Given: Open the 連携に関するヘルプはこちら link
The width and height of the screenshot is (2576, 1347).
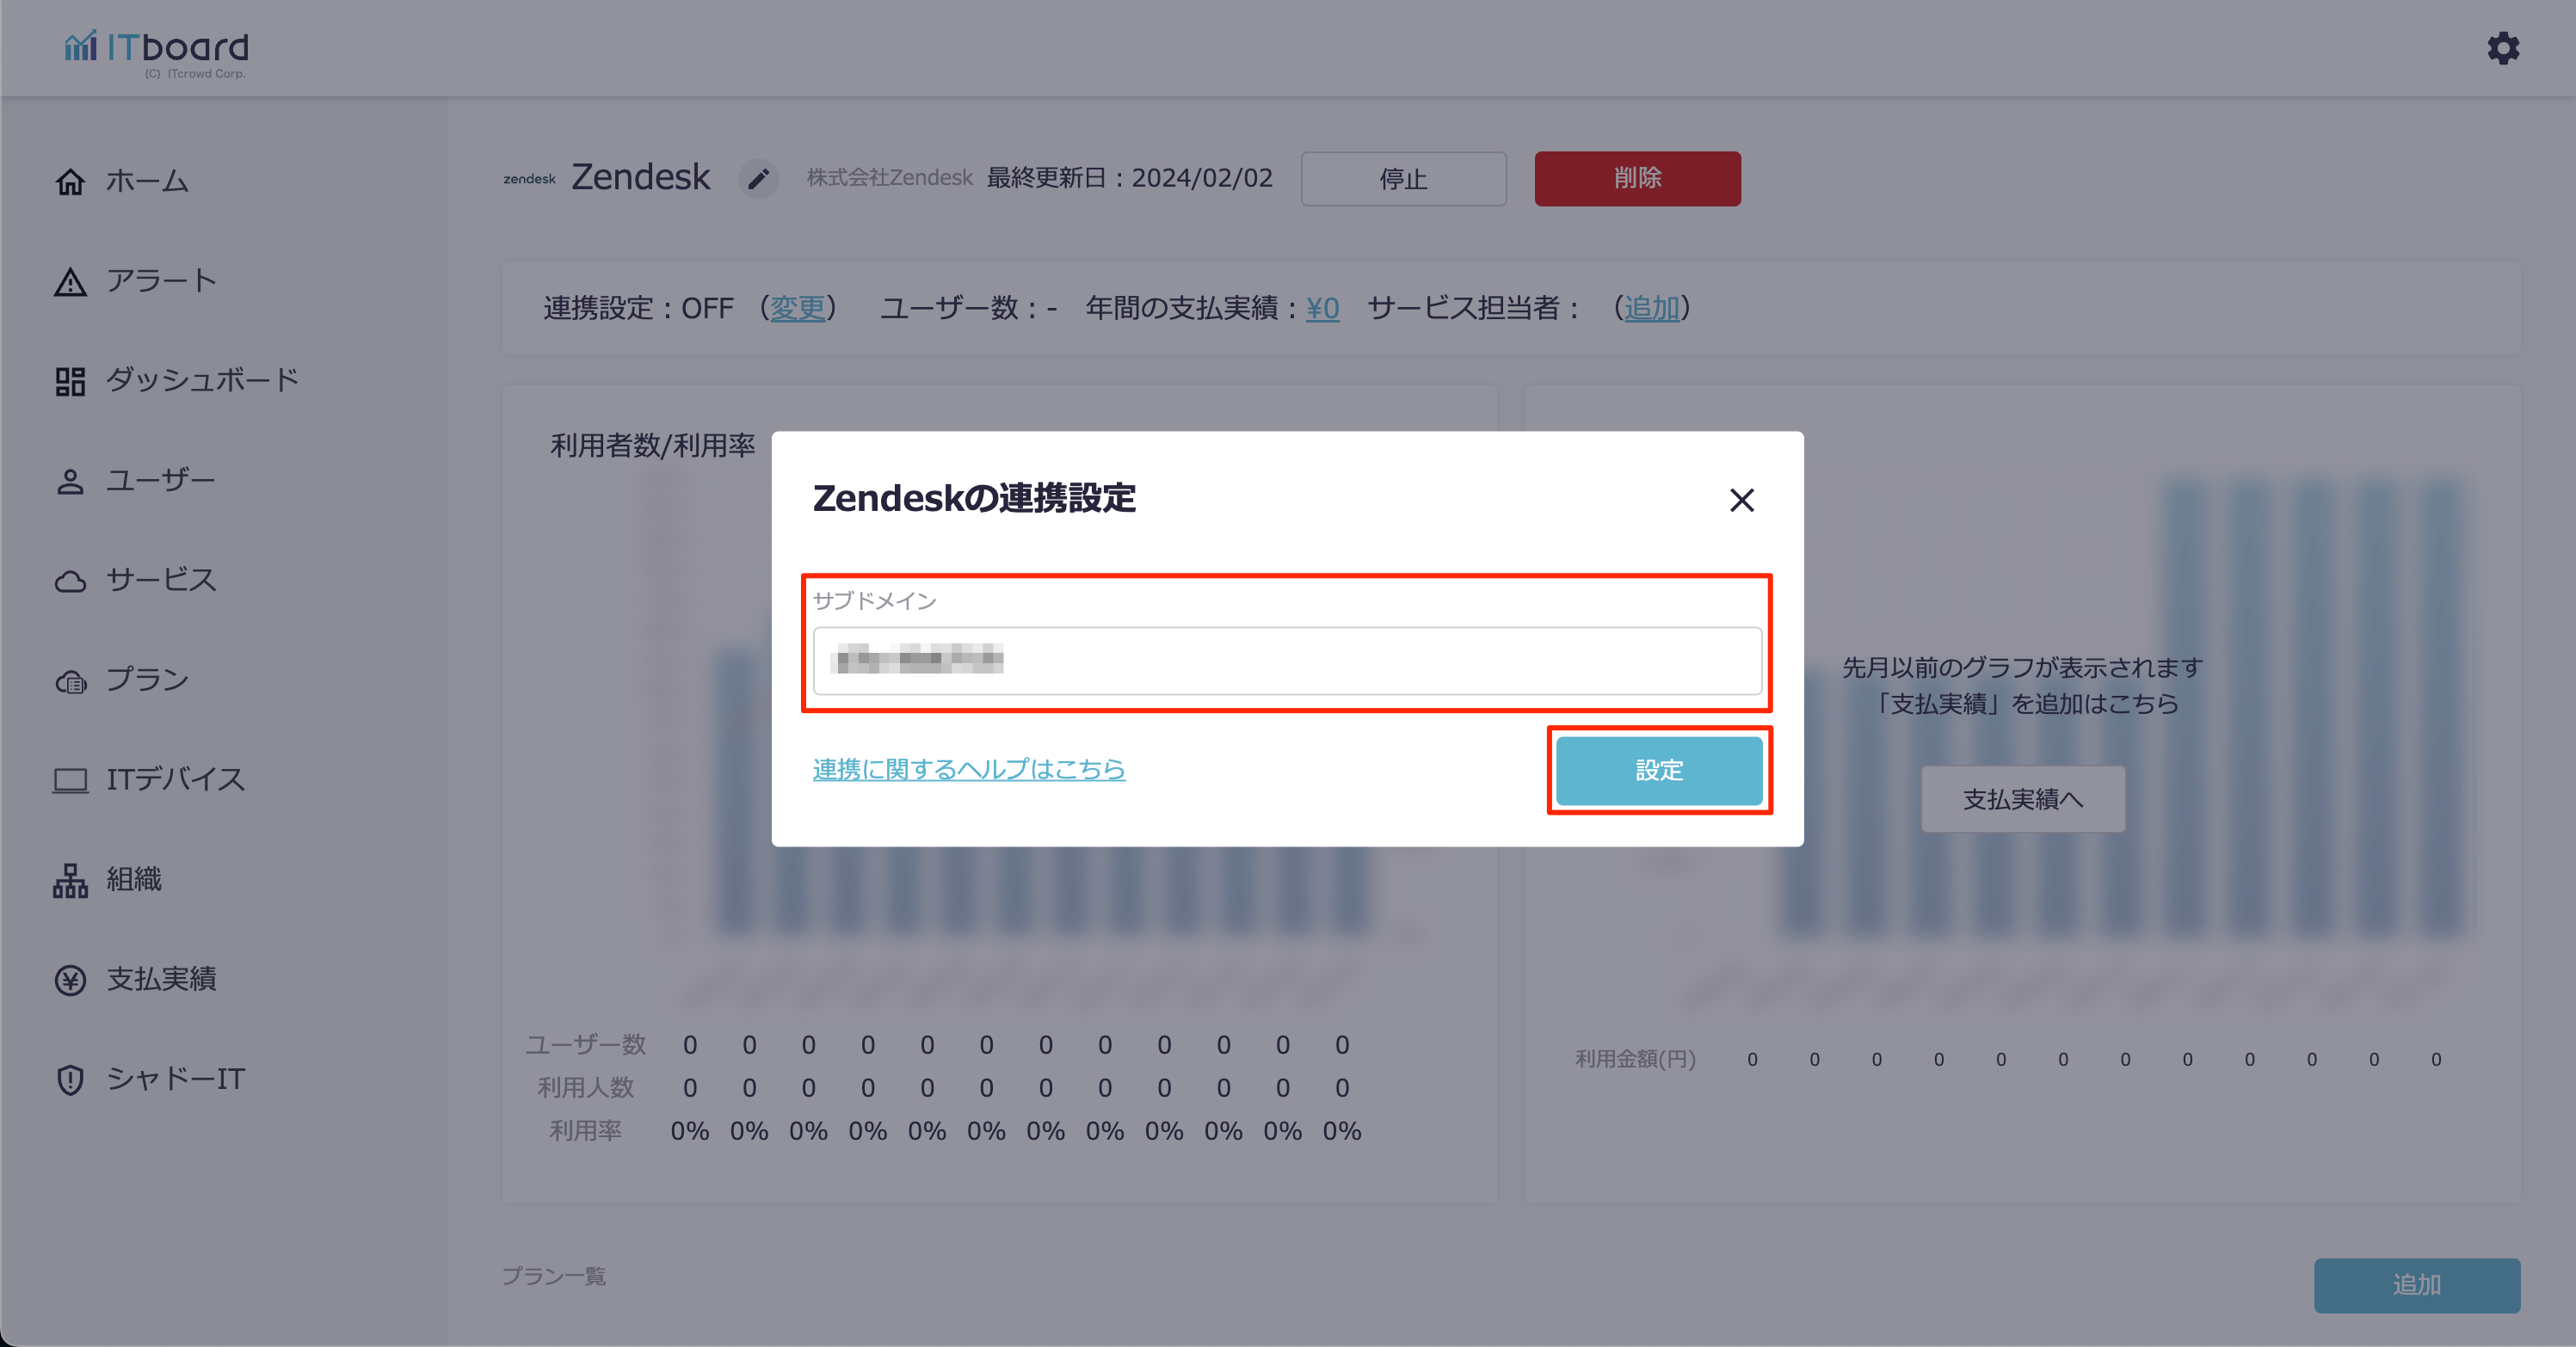Looking at the screenshot, I should coord(968,769).
